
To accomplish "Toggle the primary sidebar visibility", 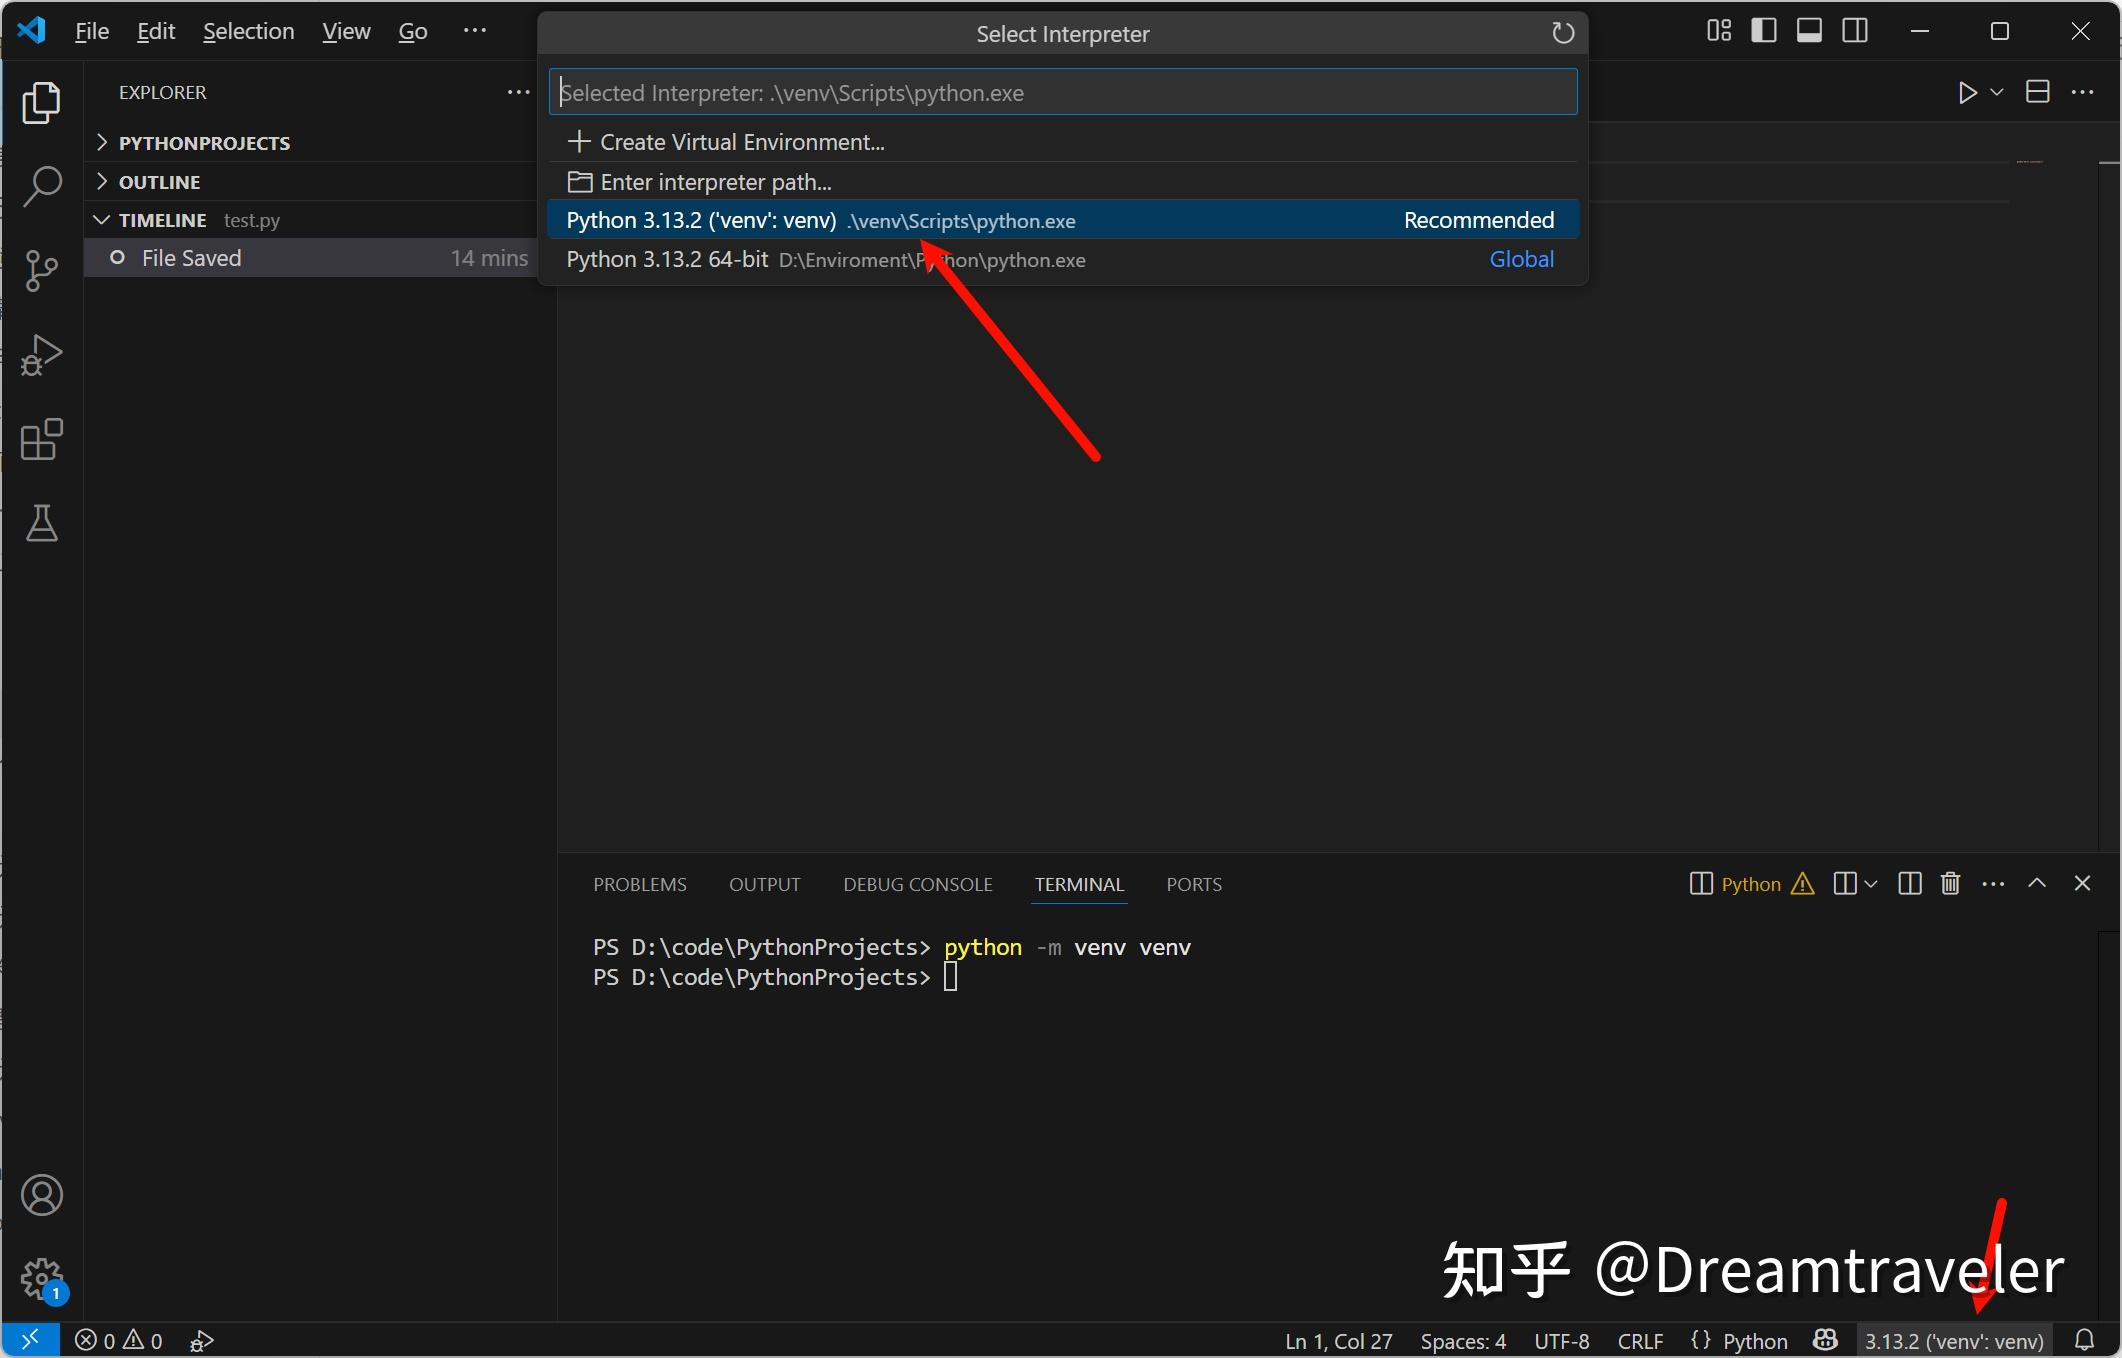I will [1764, 30].
